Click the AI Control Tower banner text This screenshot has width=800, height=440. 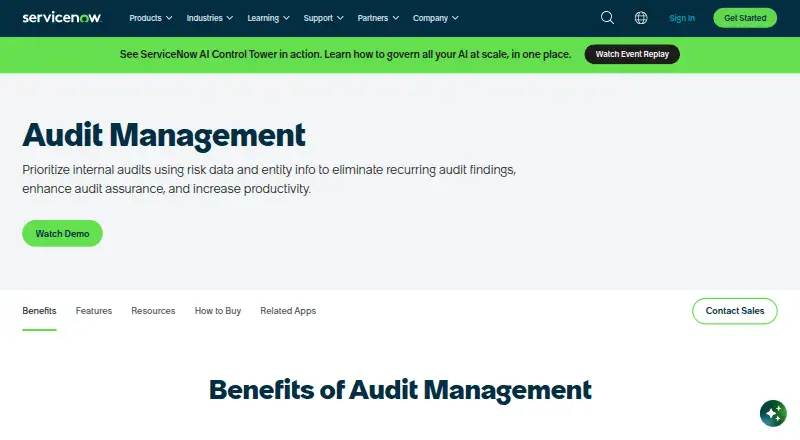point(345,54)
